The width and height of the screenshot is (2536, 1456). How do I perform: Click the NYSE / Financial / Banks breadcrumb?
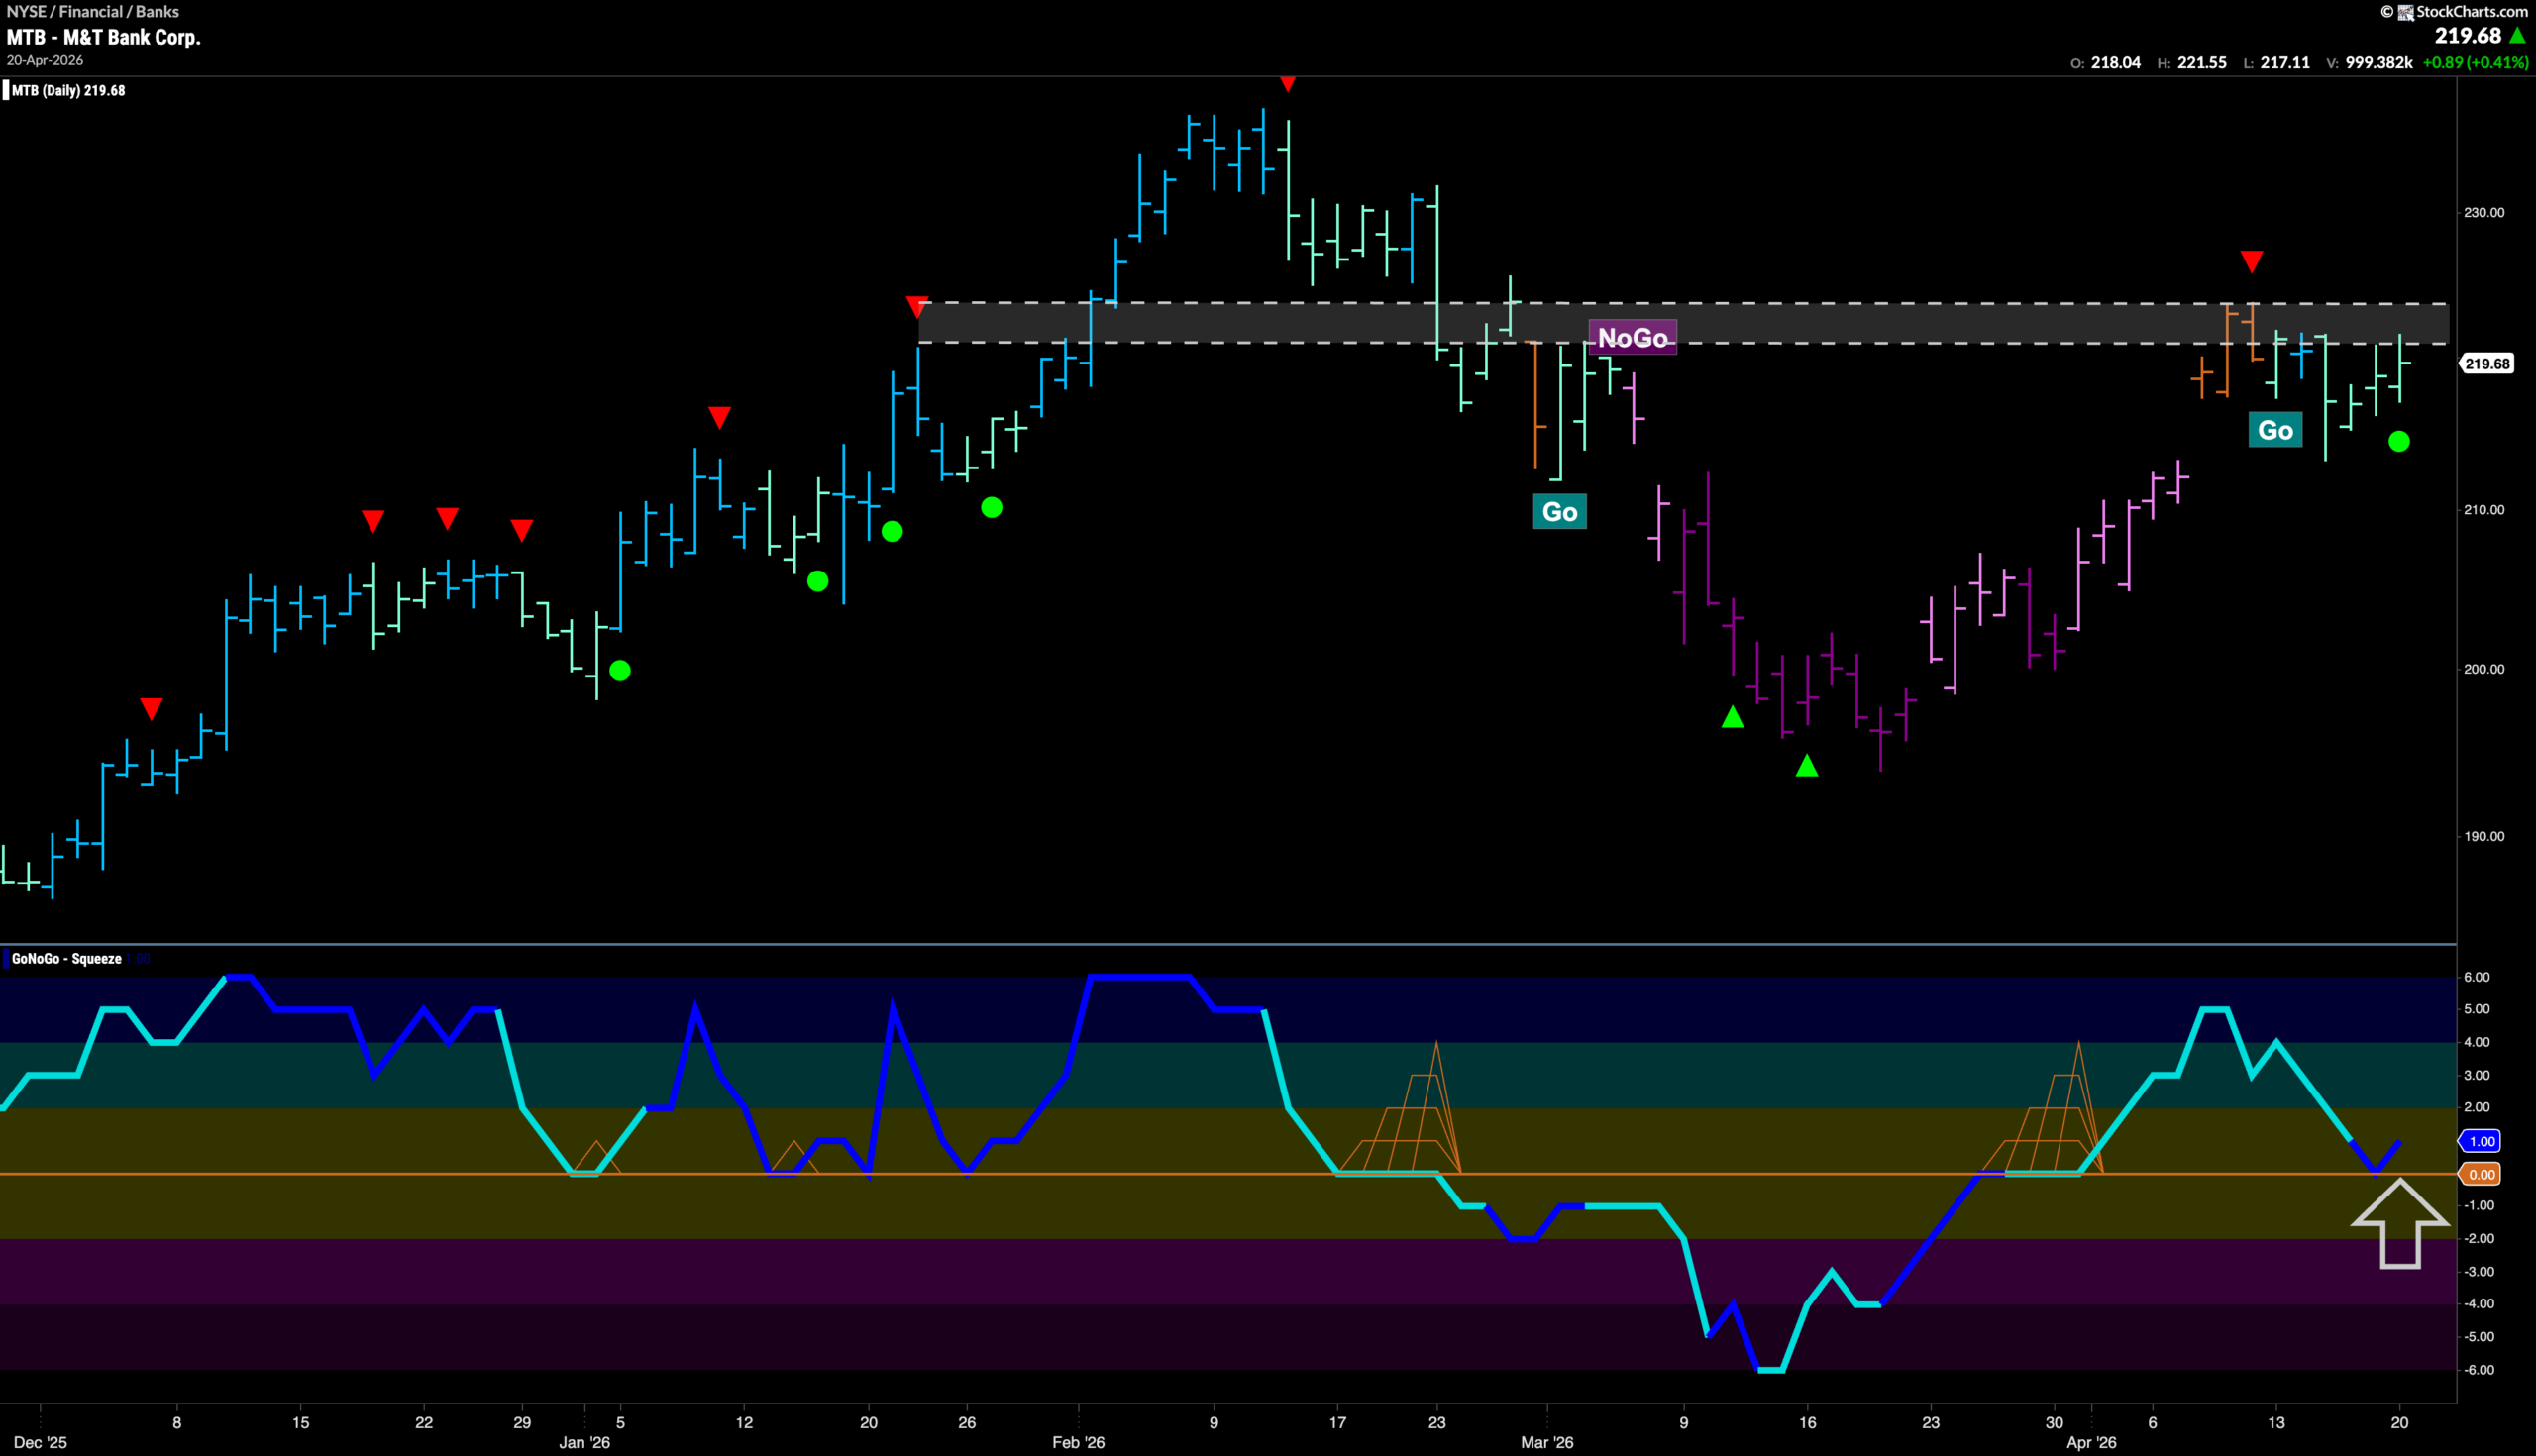93,11
